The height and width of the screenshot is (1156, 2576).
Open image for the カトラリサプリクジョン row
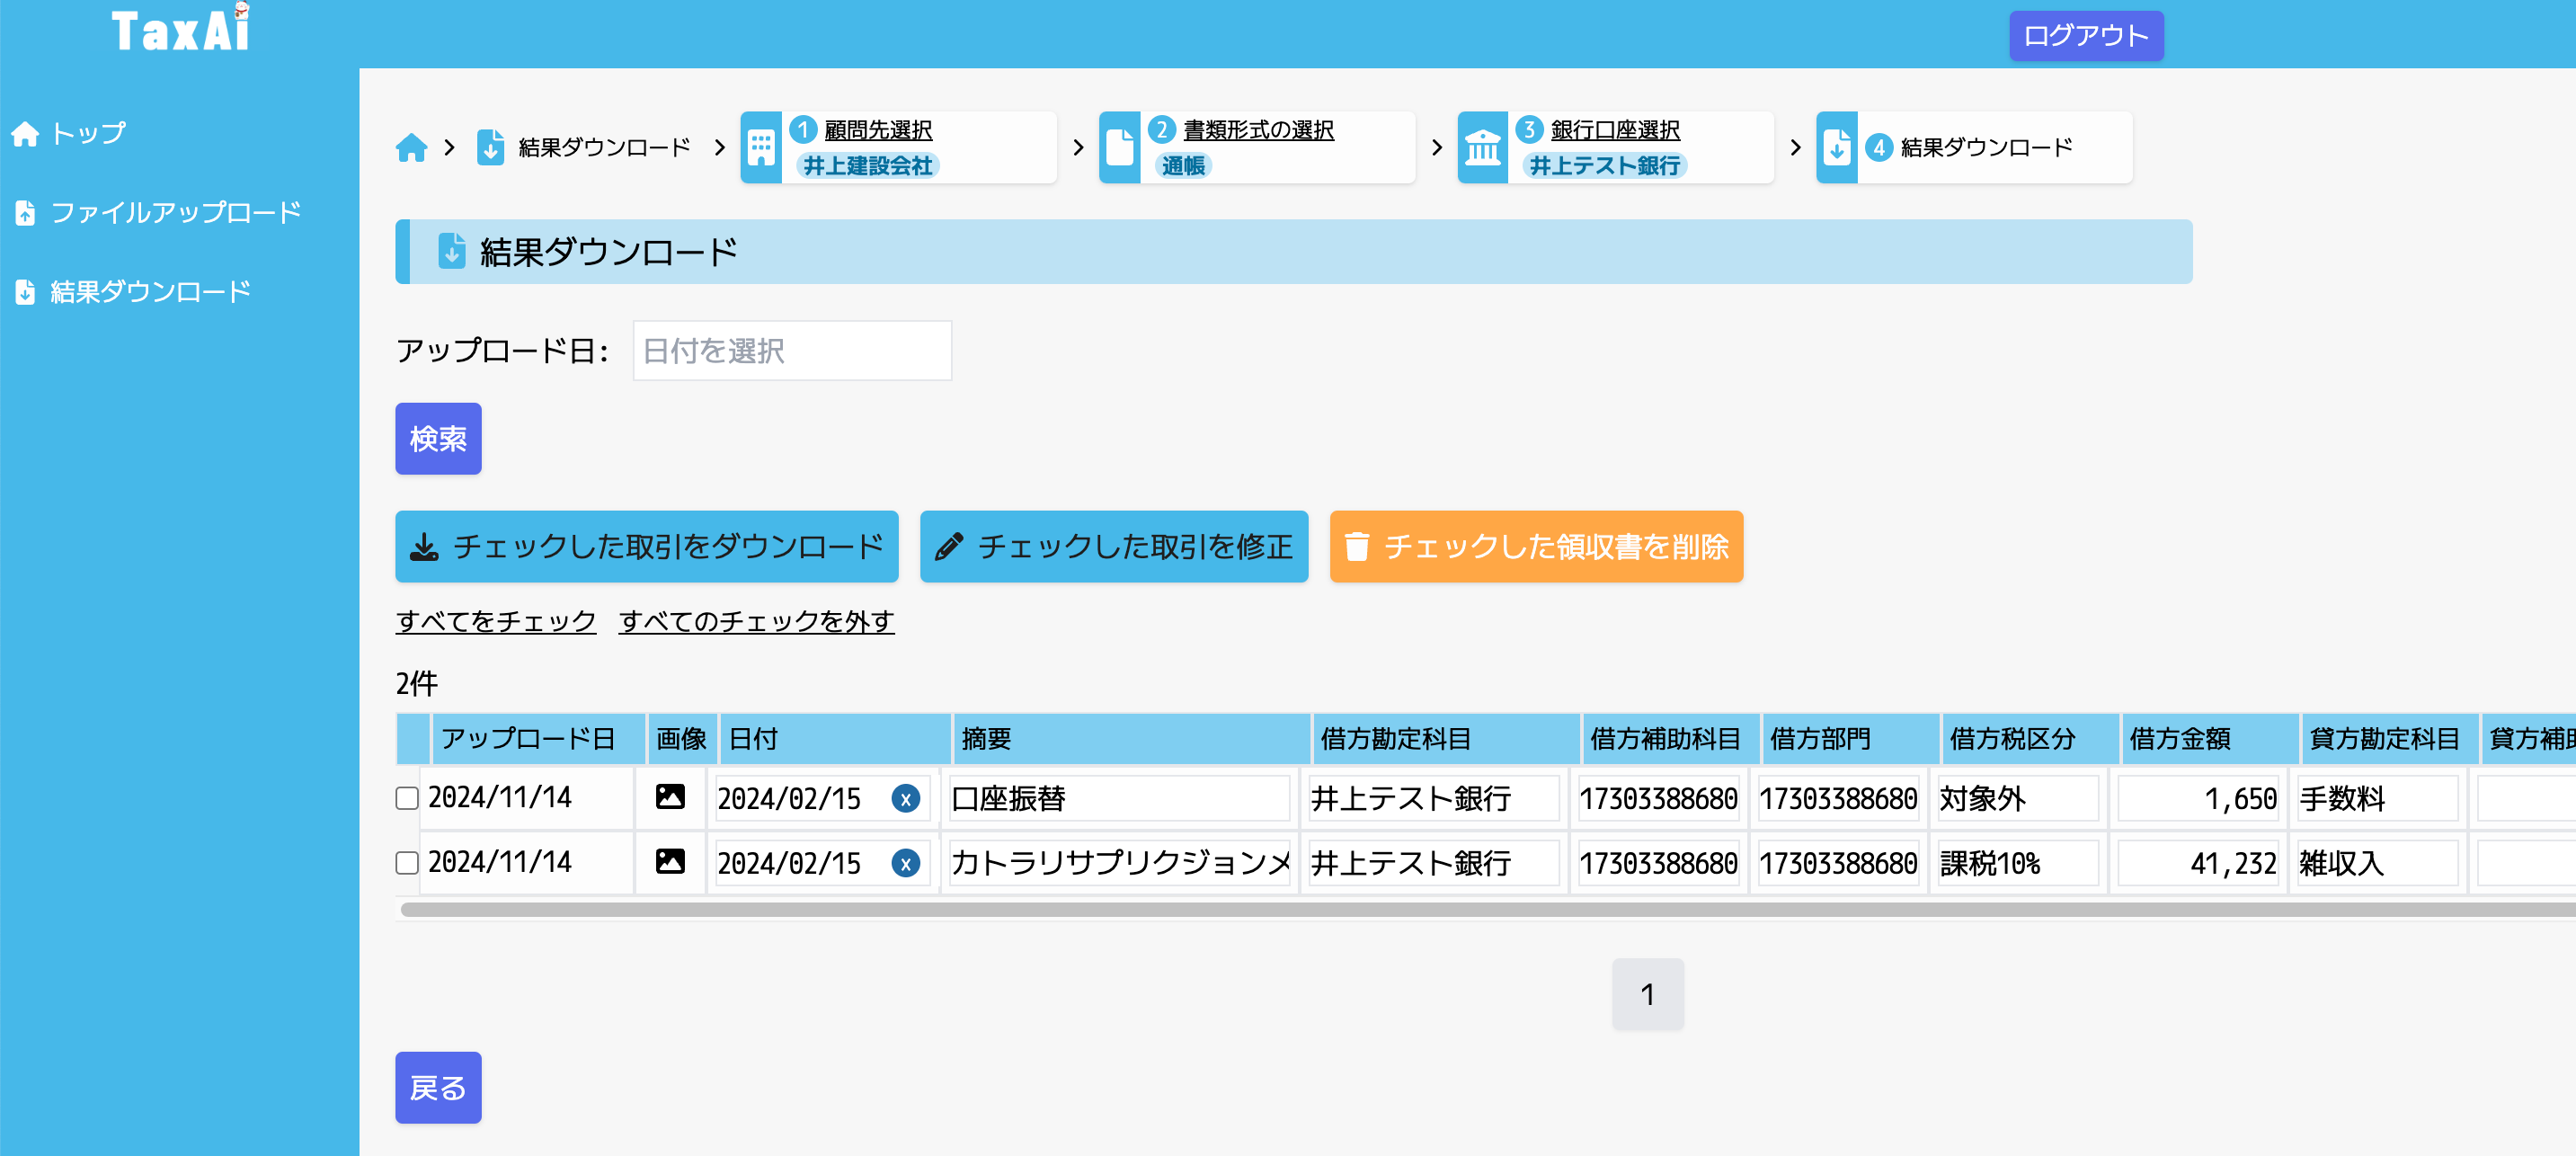point(670,861)
